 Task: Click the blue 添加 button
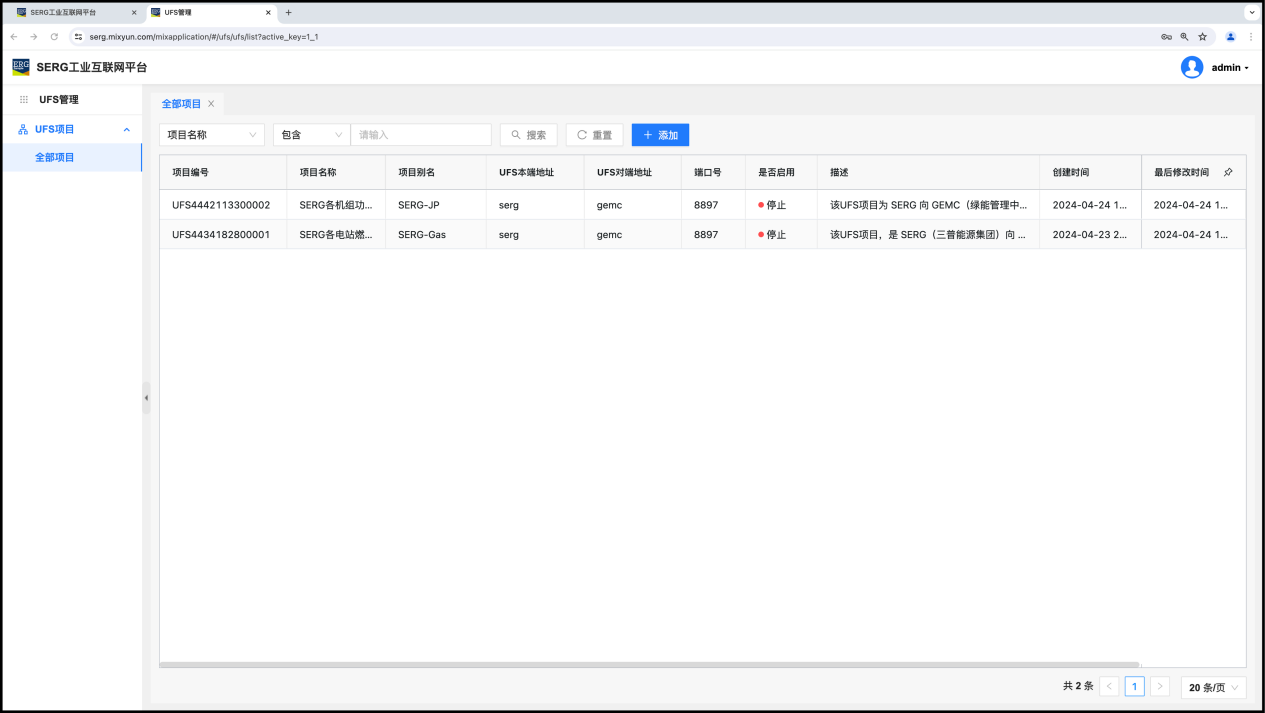660,135
